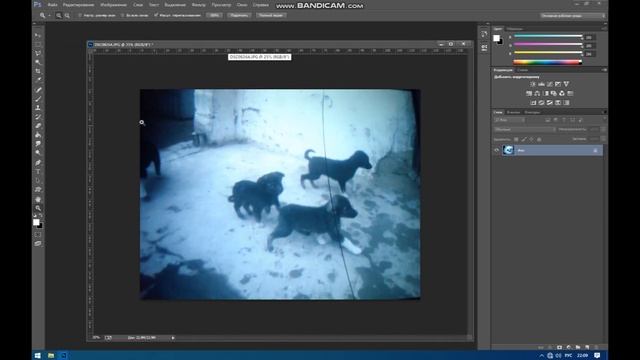Screen dimensions: 640x360
Task: Add a Threshold adjustment
Action: [550, 103]
